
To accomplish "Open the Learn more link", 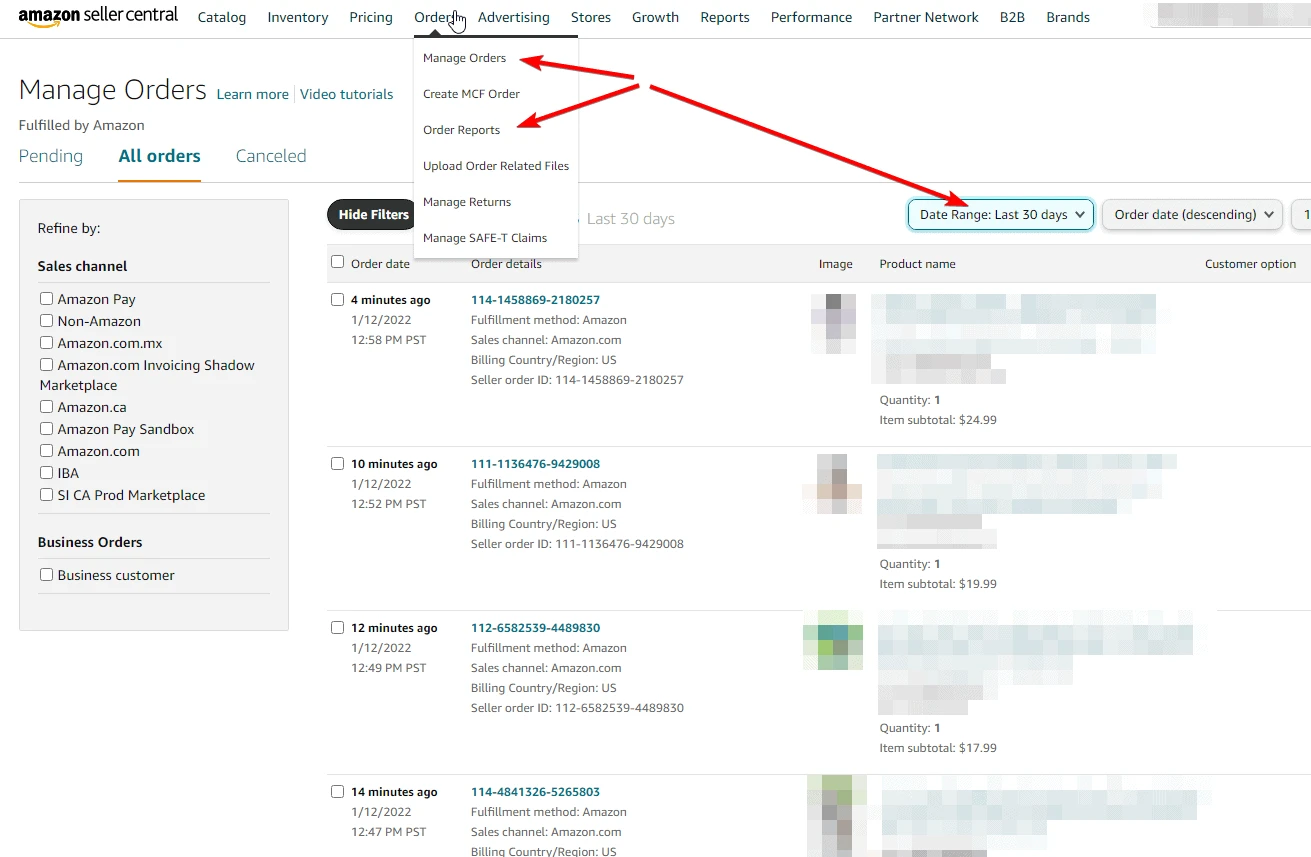I will point(252,94).
